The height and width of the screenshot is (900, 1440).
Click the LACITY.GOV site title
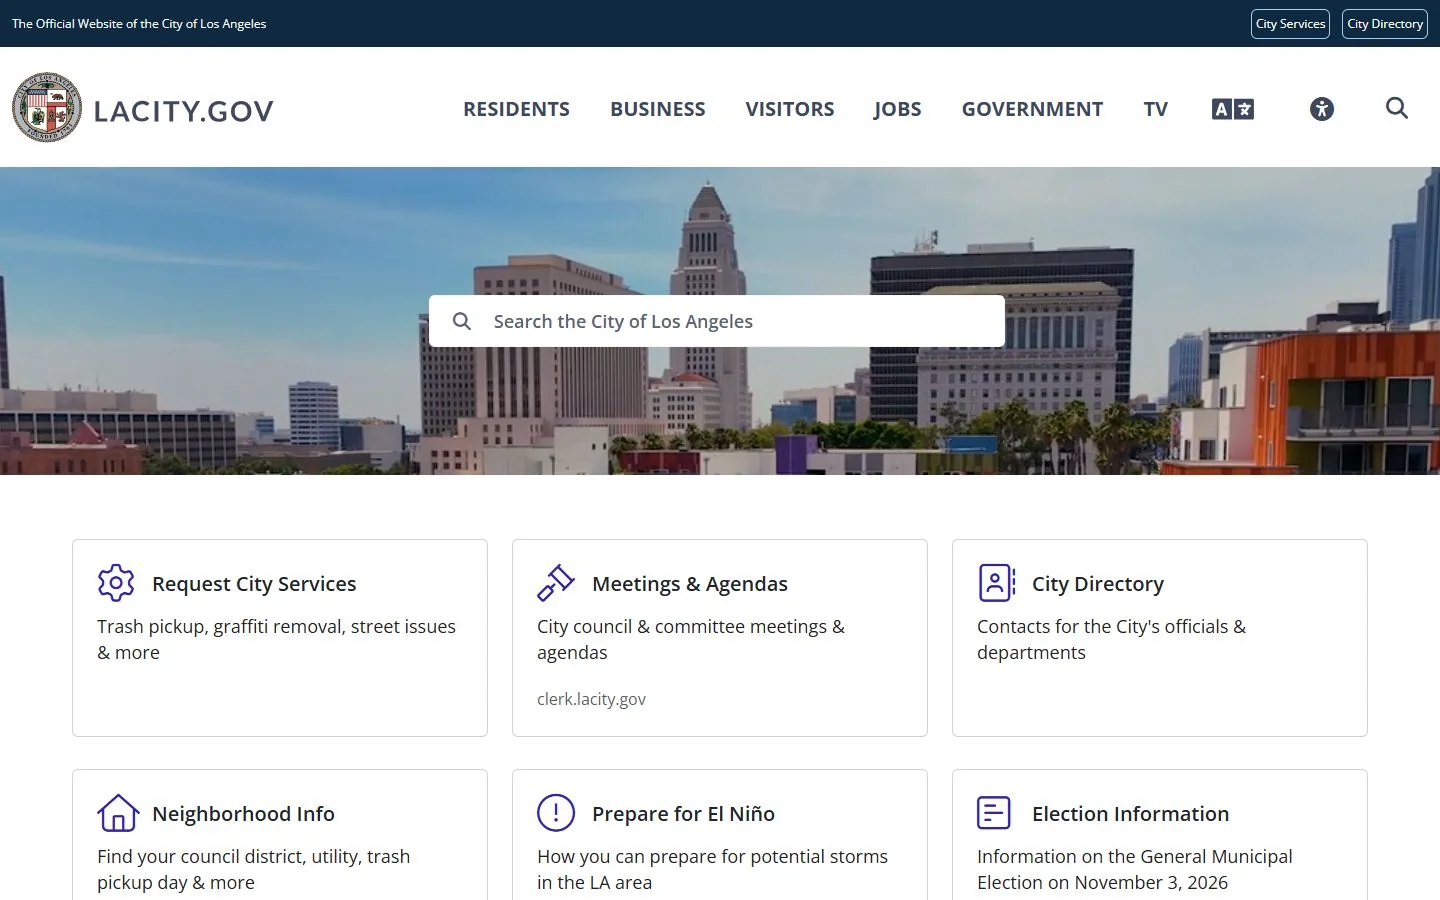click(184, 111)
